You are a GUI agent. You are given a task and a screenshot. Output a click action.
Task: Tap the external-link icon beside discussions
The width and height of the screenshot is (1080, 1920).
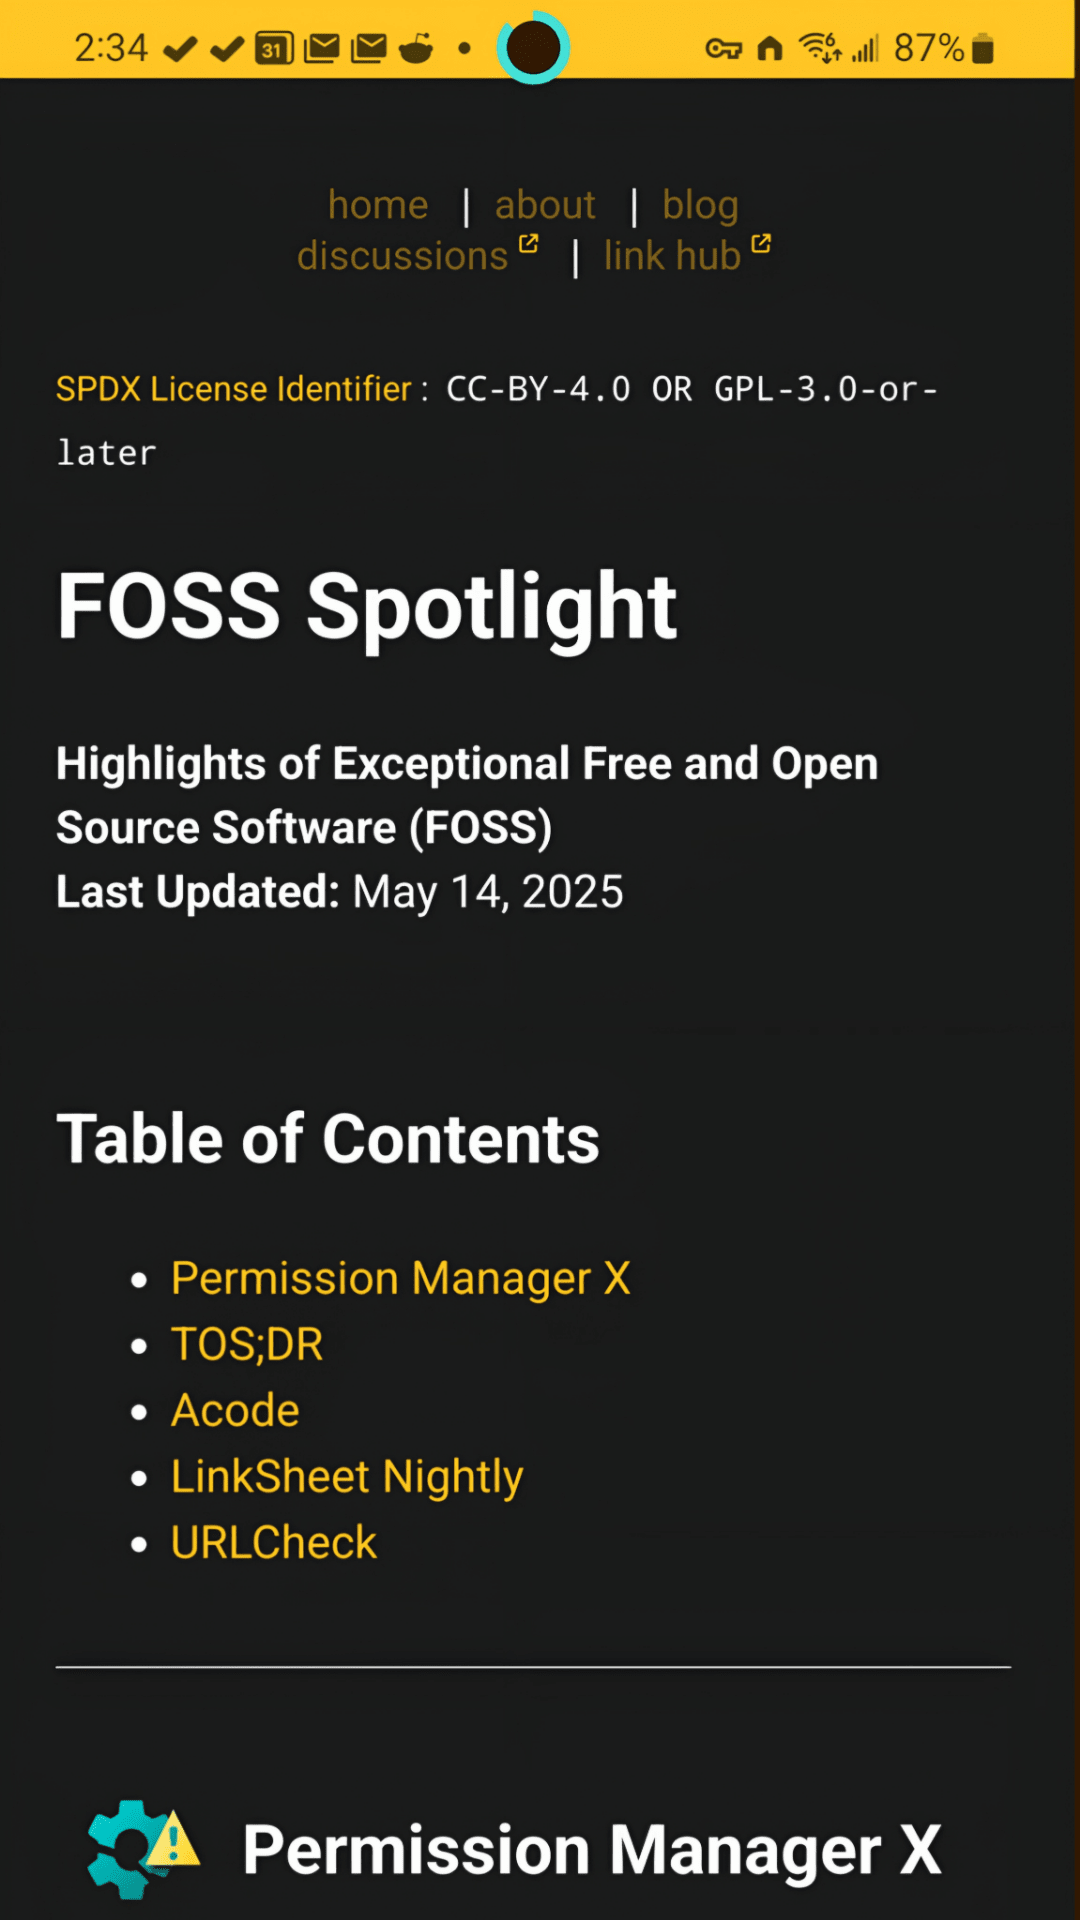[x=529, y=243]
